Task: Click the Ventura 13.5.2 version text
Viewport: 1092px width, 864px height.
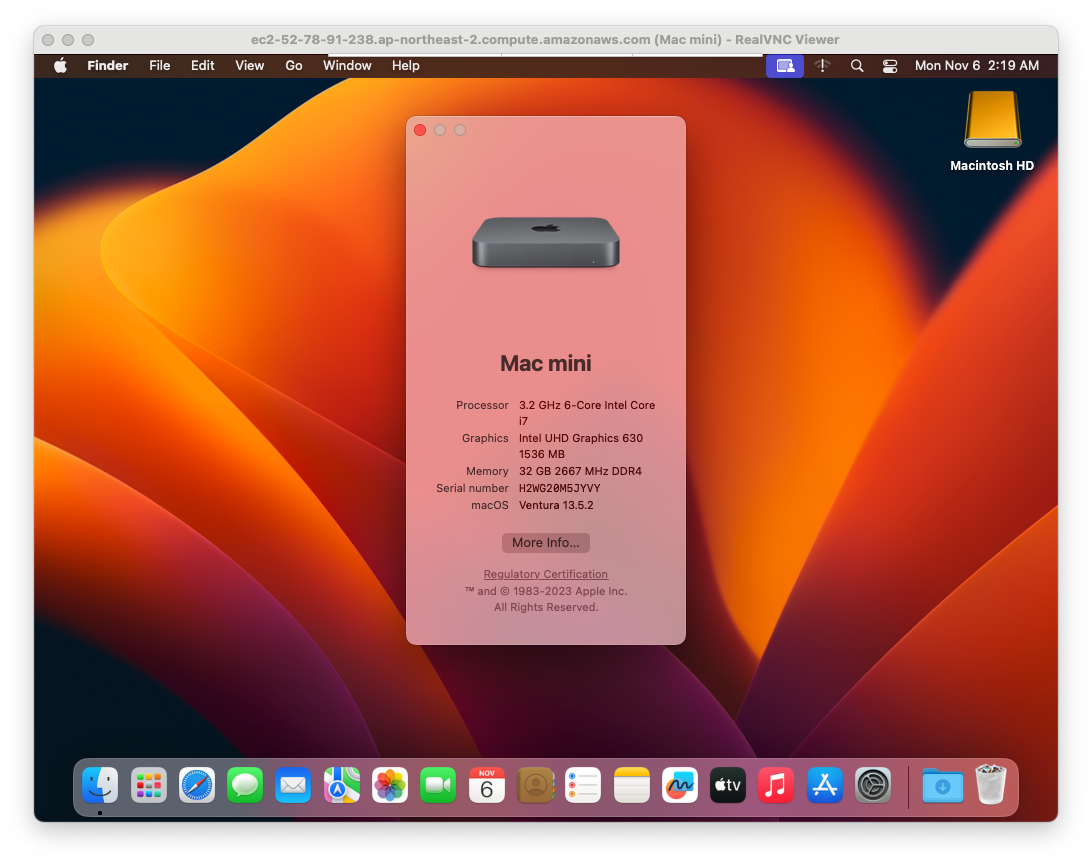Action: coord(556,505)
